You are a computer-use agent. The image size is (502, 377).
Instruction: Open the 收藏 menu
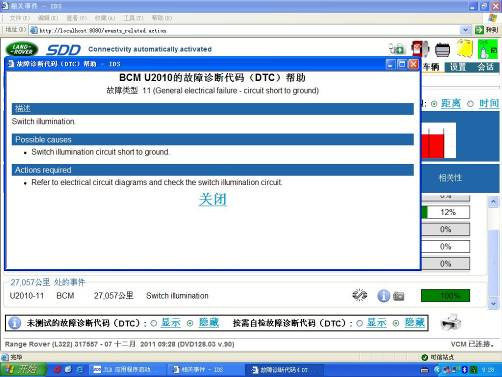[x=104, y=18]
